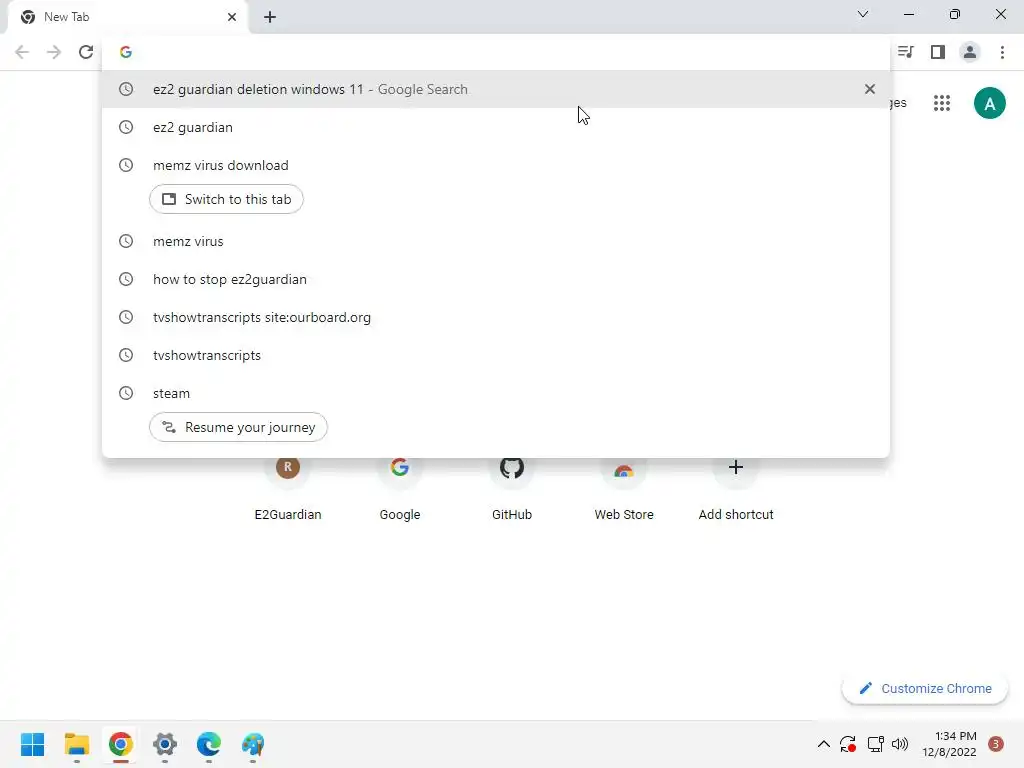
Task: Click the Customize Chrome button
Action: 925,688
